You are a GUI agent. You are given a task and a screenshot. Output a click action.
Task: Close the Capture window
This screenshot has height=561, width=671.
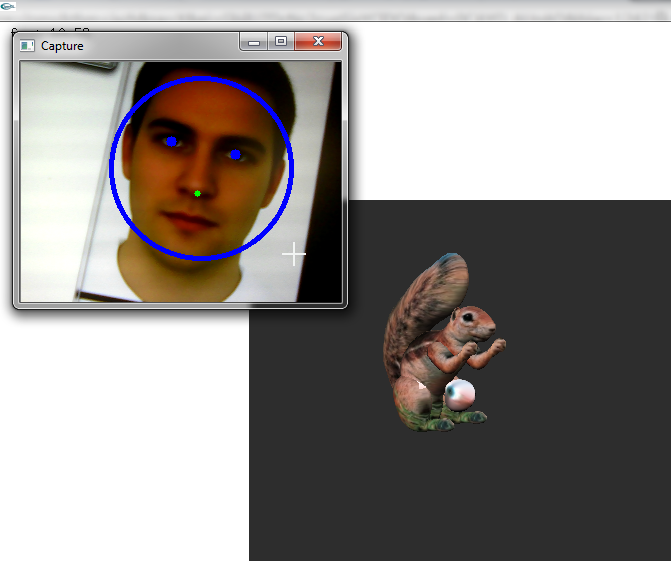coord(319,42)
